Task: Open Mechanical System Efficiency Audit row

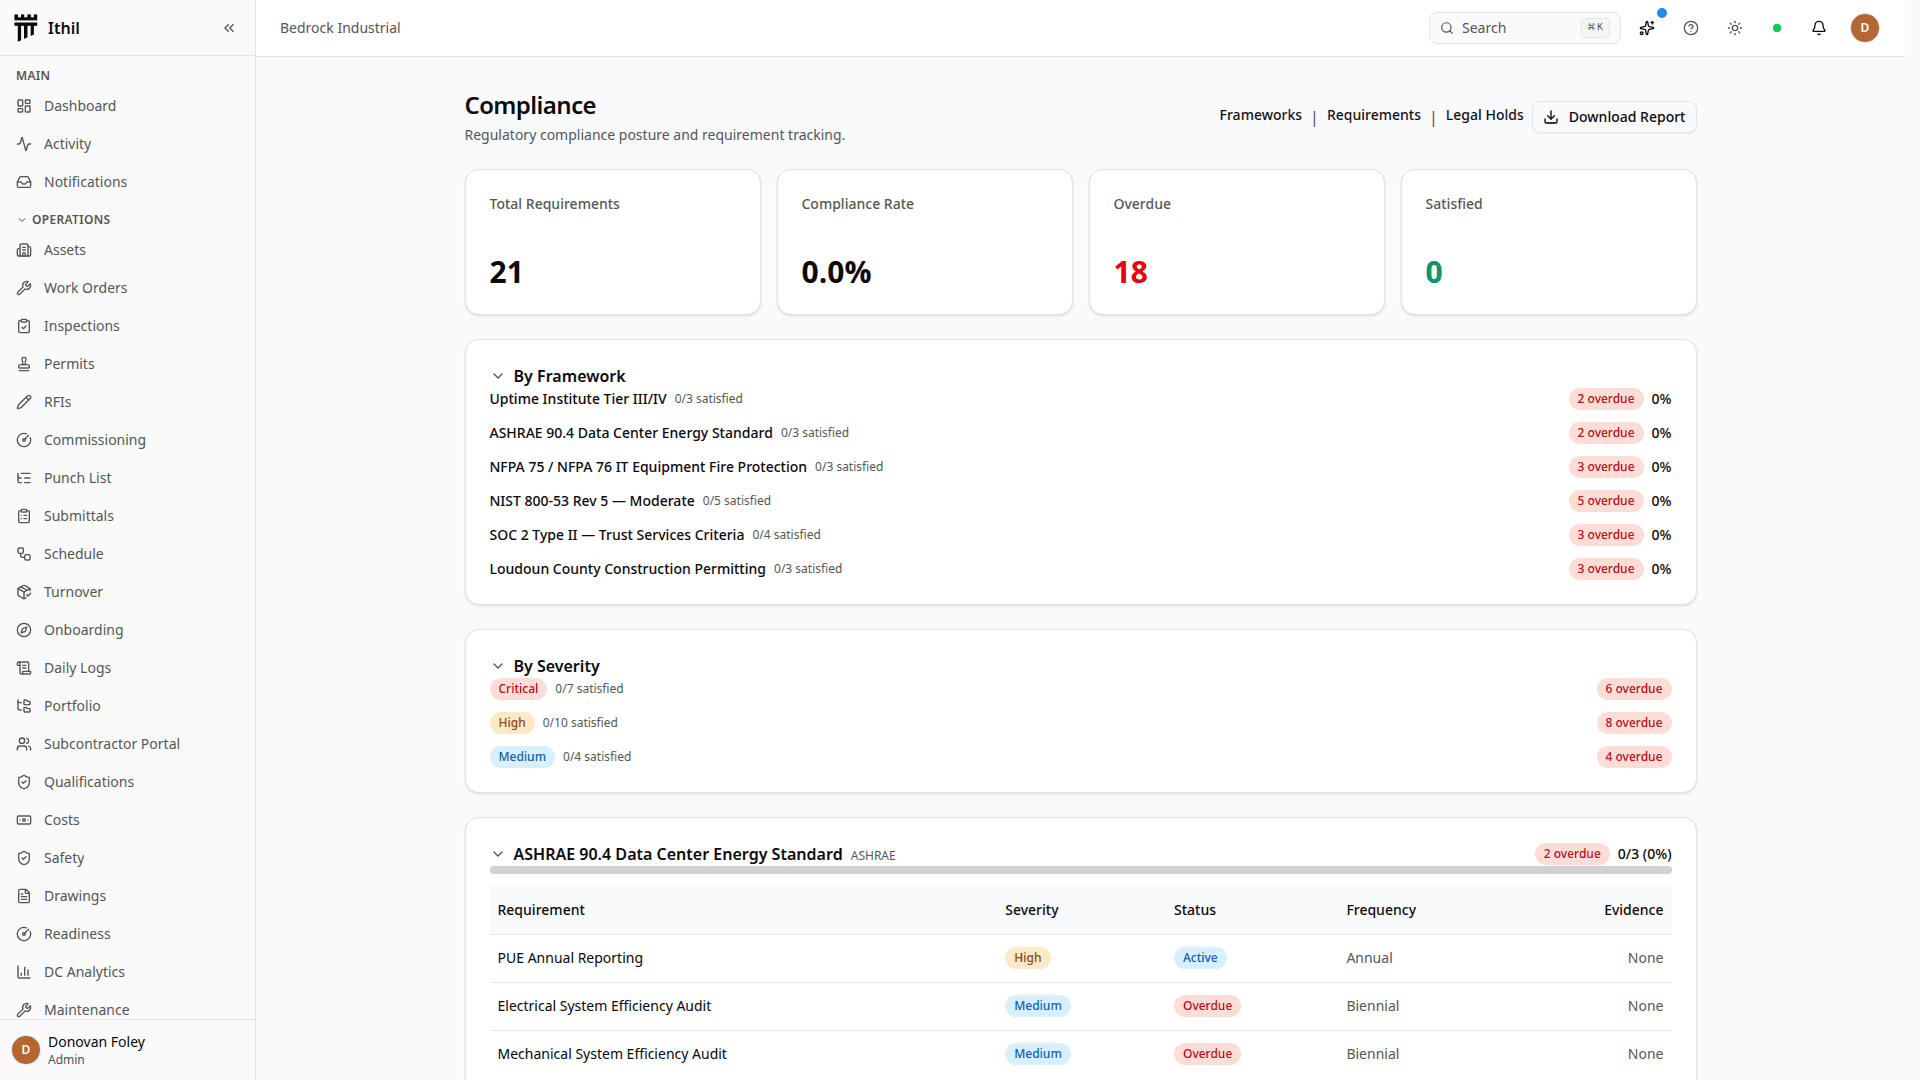Action: coord(1080,1054)
